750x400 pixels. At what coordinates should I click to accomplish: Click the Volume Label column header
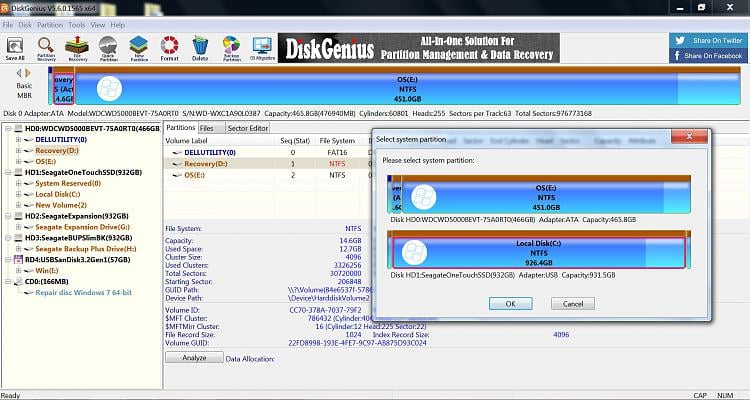[187, 141]
